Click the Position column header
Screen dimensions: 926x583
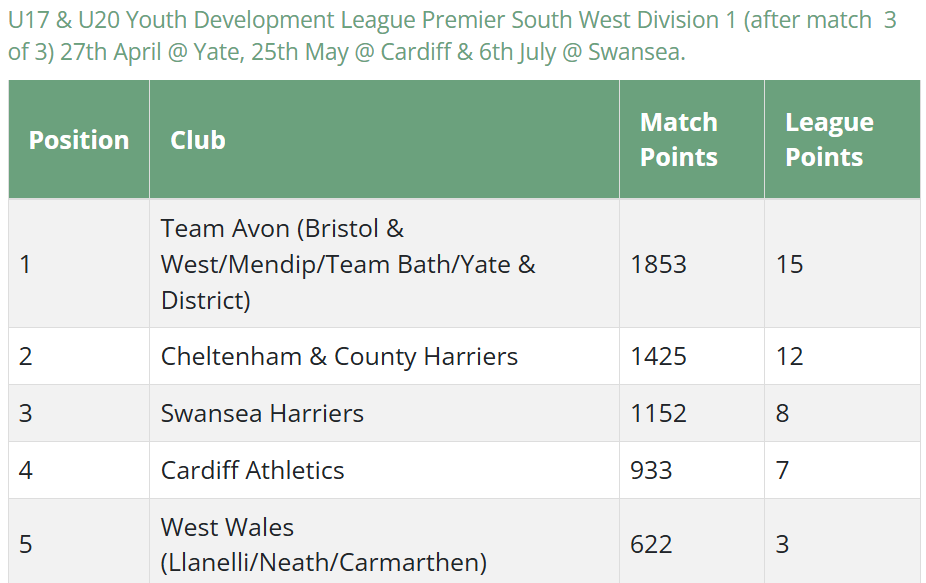79,140
